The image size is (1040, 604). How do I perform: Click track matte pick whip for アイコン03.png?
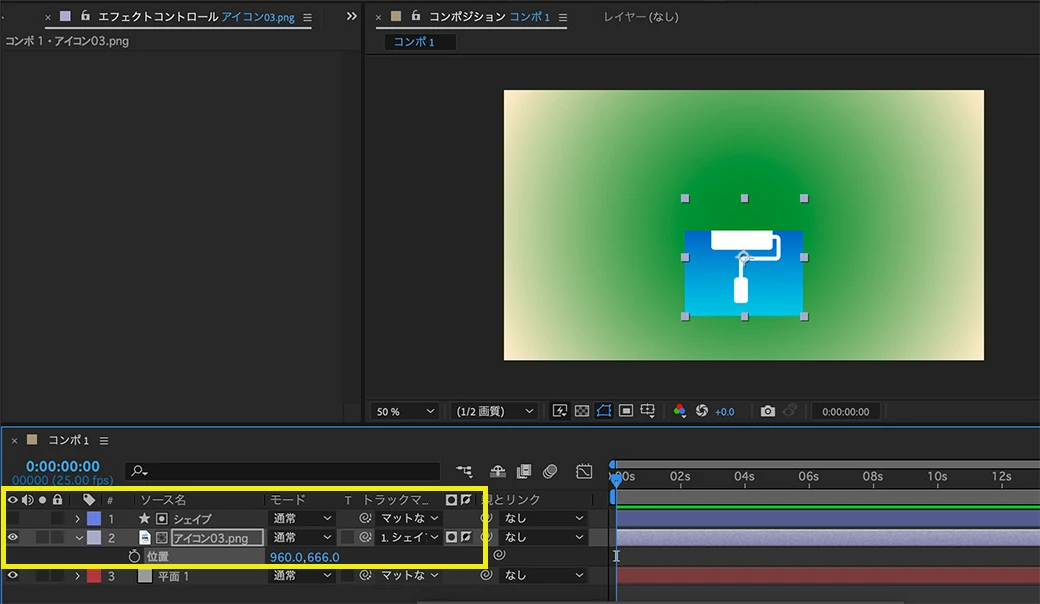(365, 537)
